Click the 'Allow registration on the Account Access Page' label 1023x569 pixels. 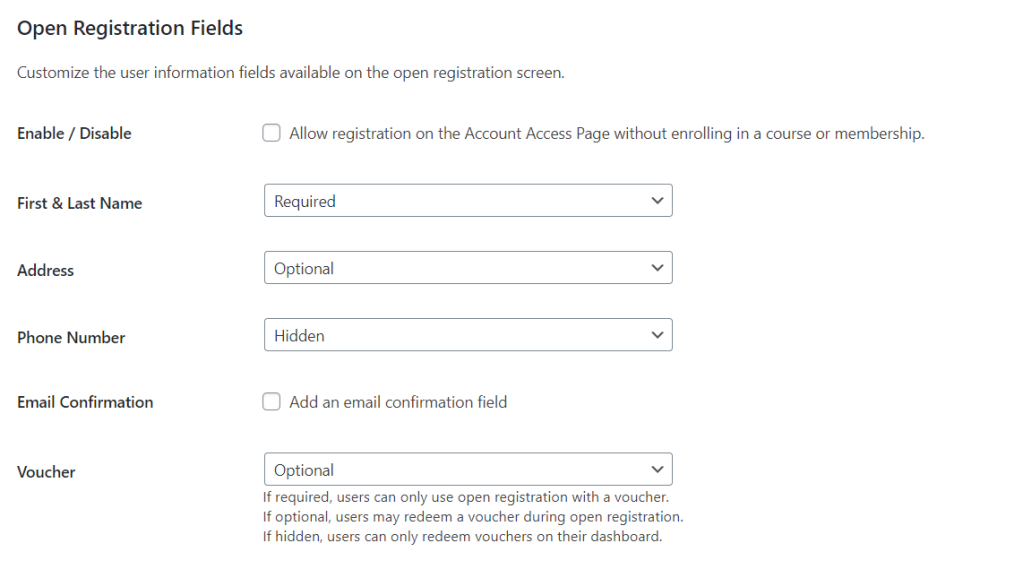[607, 133]
